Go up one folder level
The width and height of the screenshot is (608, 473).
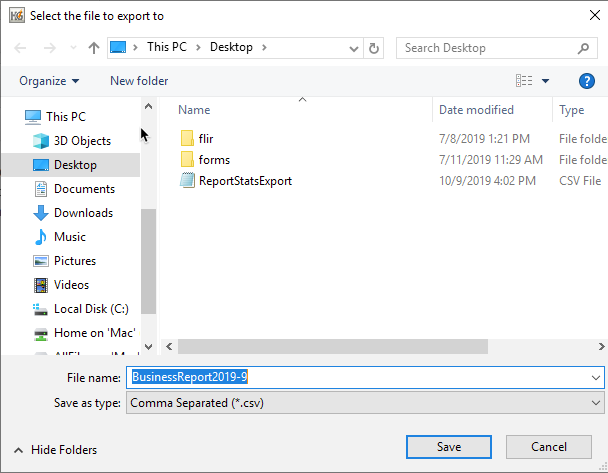pyautogui.click(x=93, y=48)
